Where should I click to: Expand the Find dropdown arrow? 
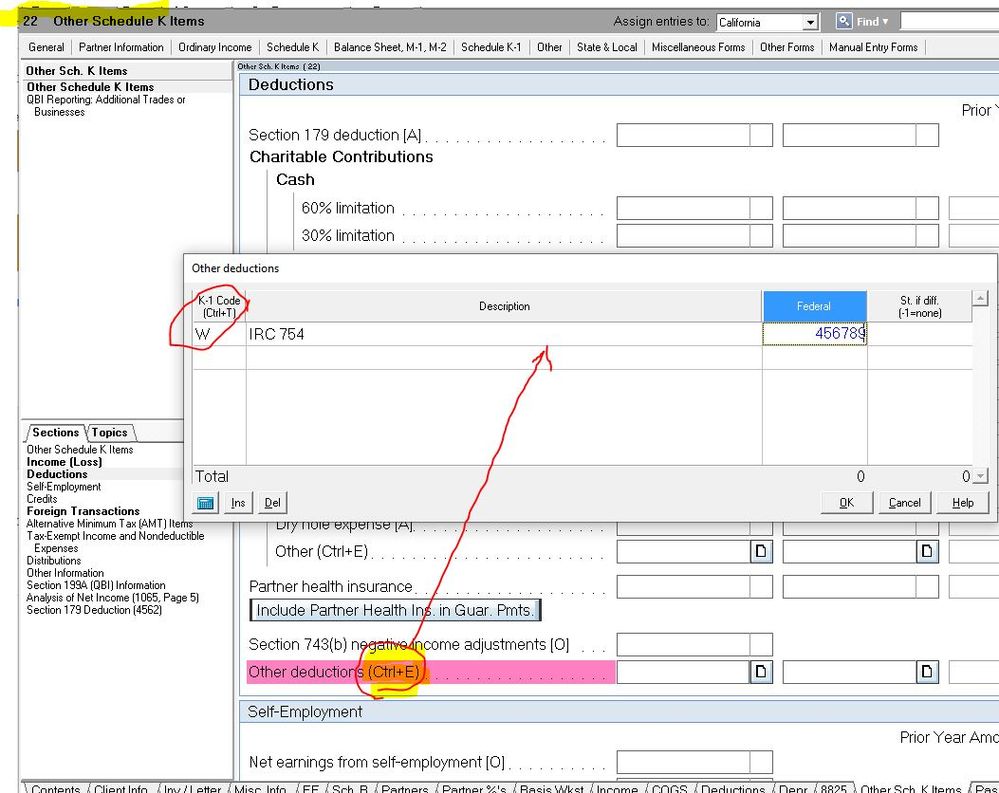point(885,21)
